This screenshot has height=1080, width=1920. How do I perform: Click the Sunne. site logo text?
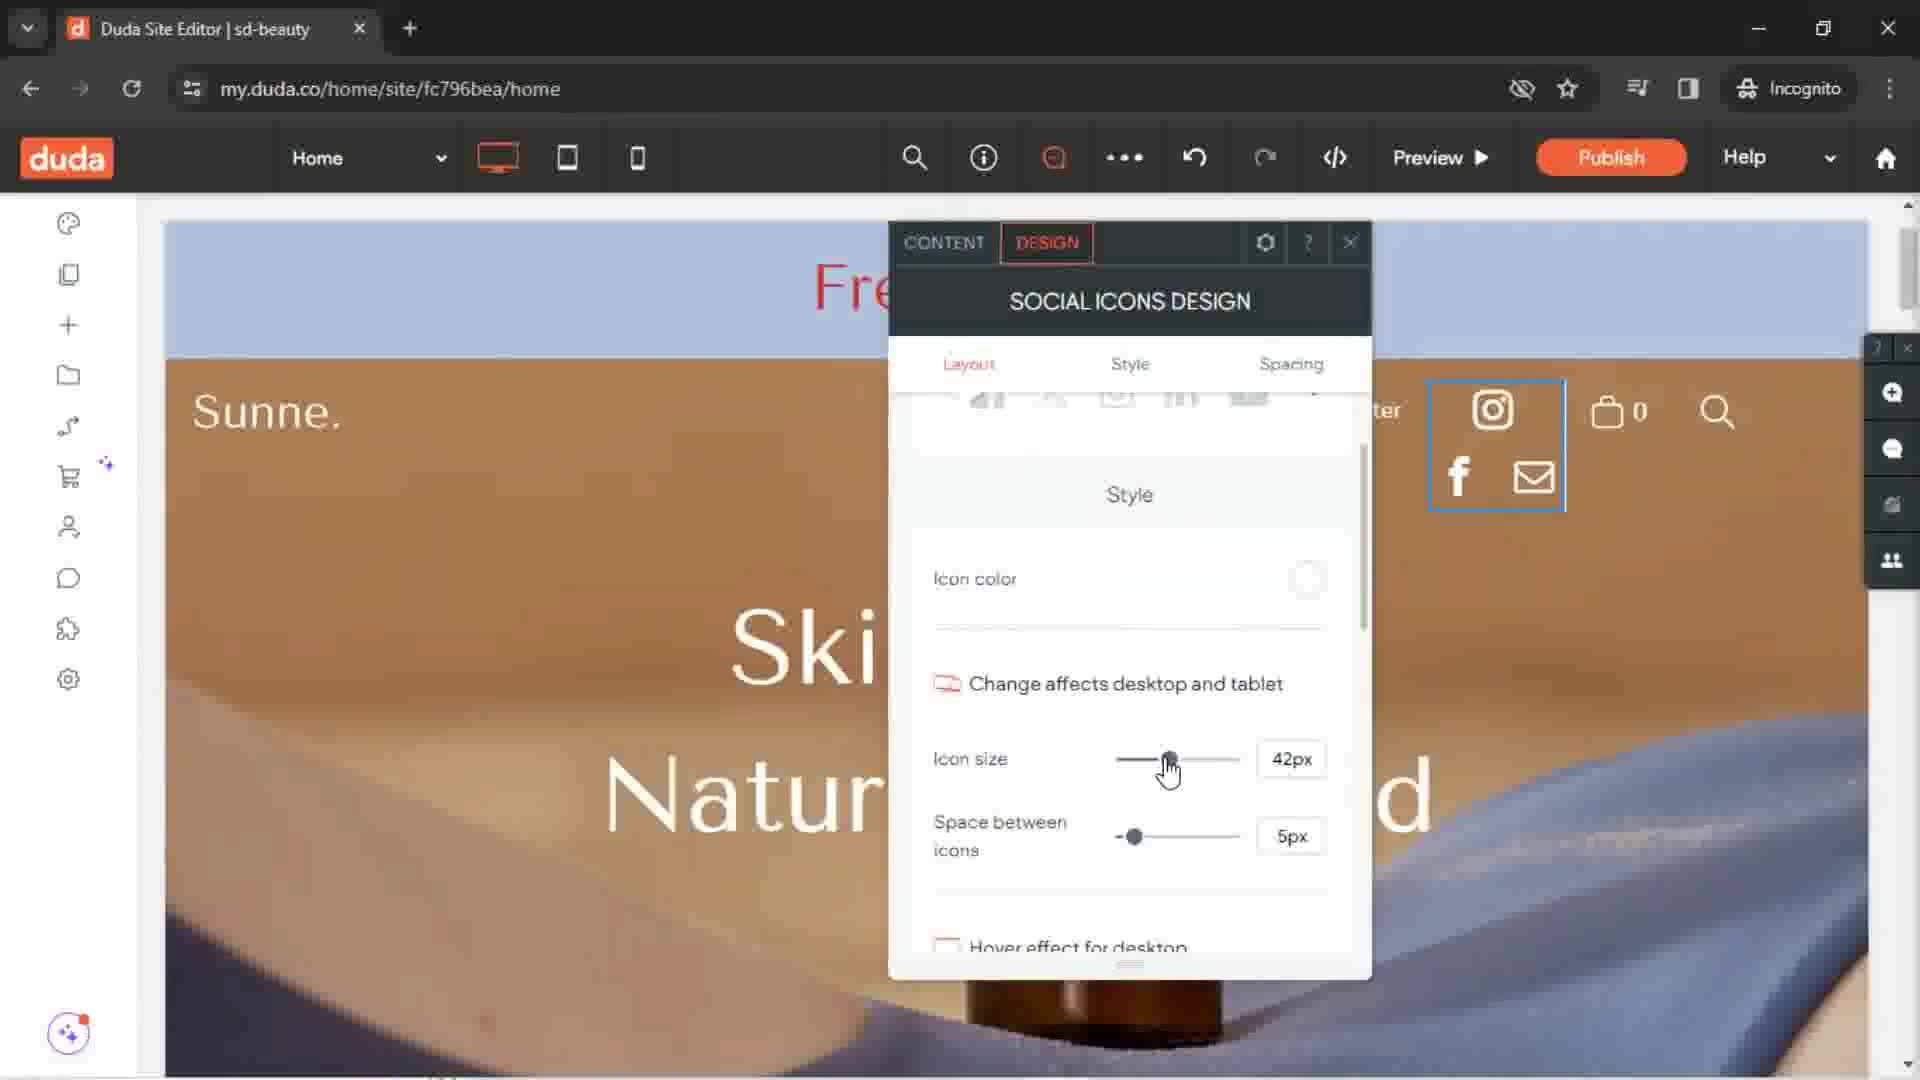point(266,412)
